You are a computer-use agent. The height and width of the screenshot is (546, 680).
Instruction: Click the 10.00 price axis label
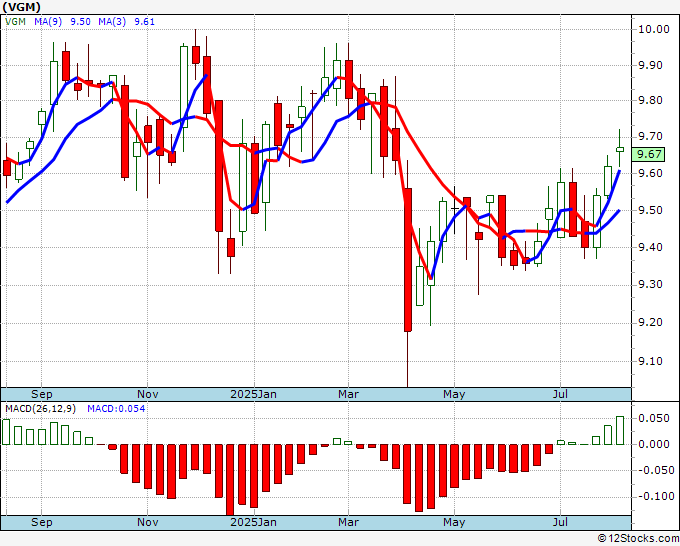tap(654, 29)
